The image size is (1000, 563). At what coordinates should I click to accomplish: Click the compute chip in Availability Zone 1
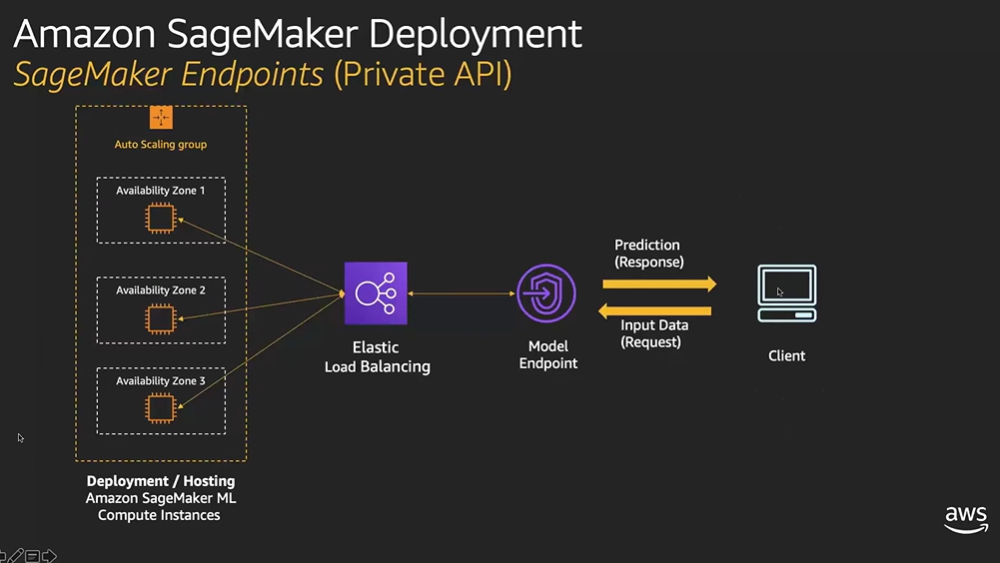161,218
